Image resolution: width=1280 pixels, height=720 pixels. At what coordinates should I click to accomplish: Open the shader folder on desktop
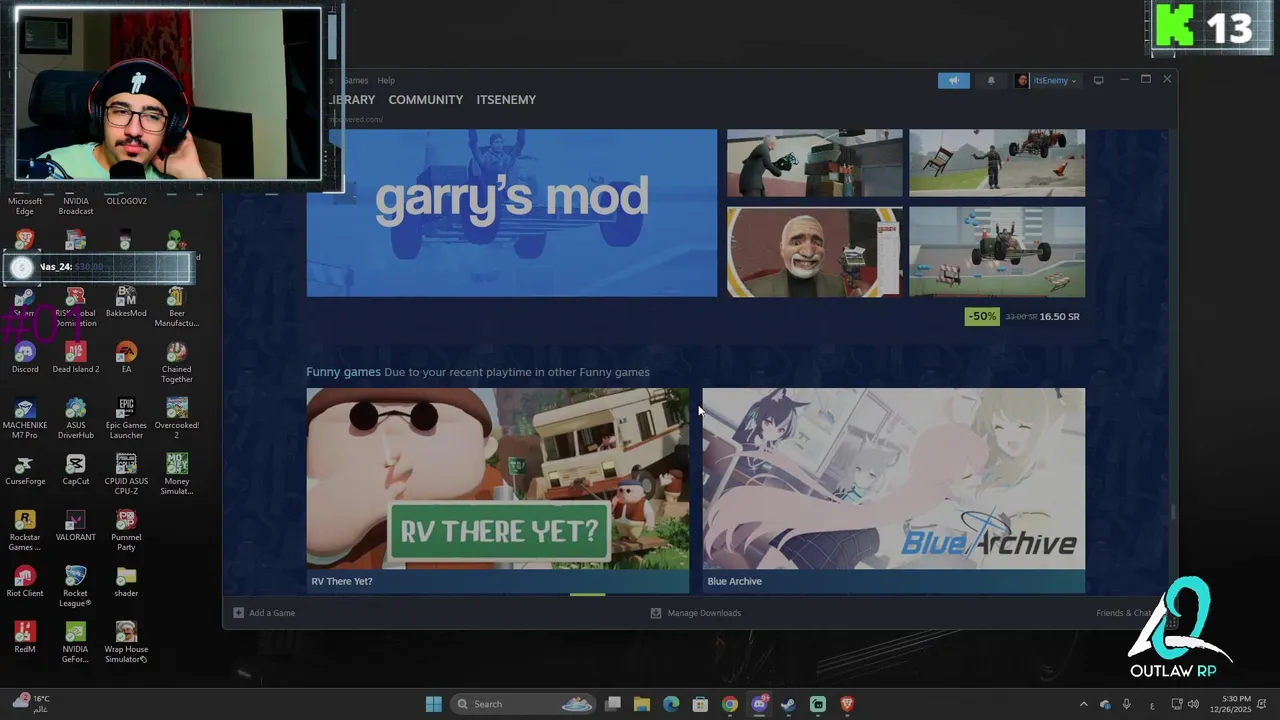coord(126,581)
